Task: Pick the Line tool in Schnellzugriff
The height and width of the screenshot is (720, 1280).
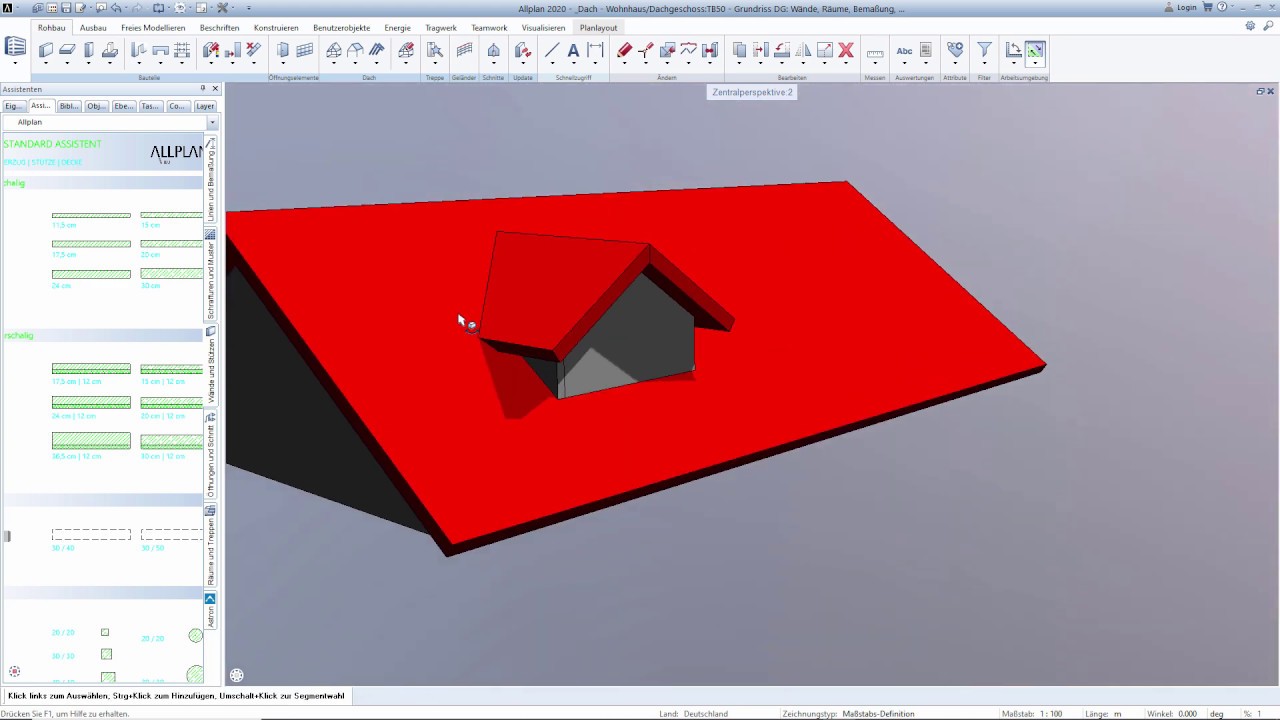Action: (x=552, y=50)
